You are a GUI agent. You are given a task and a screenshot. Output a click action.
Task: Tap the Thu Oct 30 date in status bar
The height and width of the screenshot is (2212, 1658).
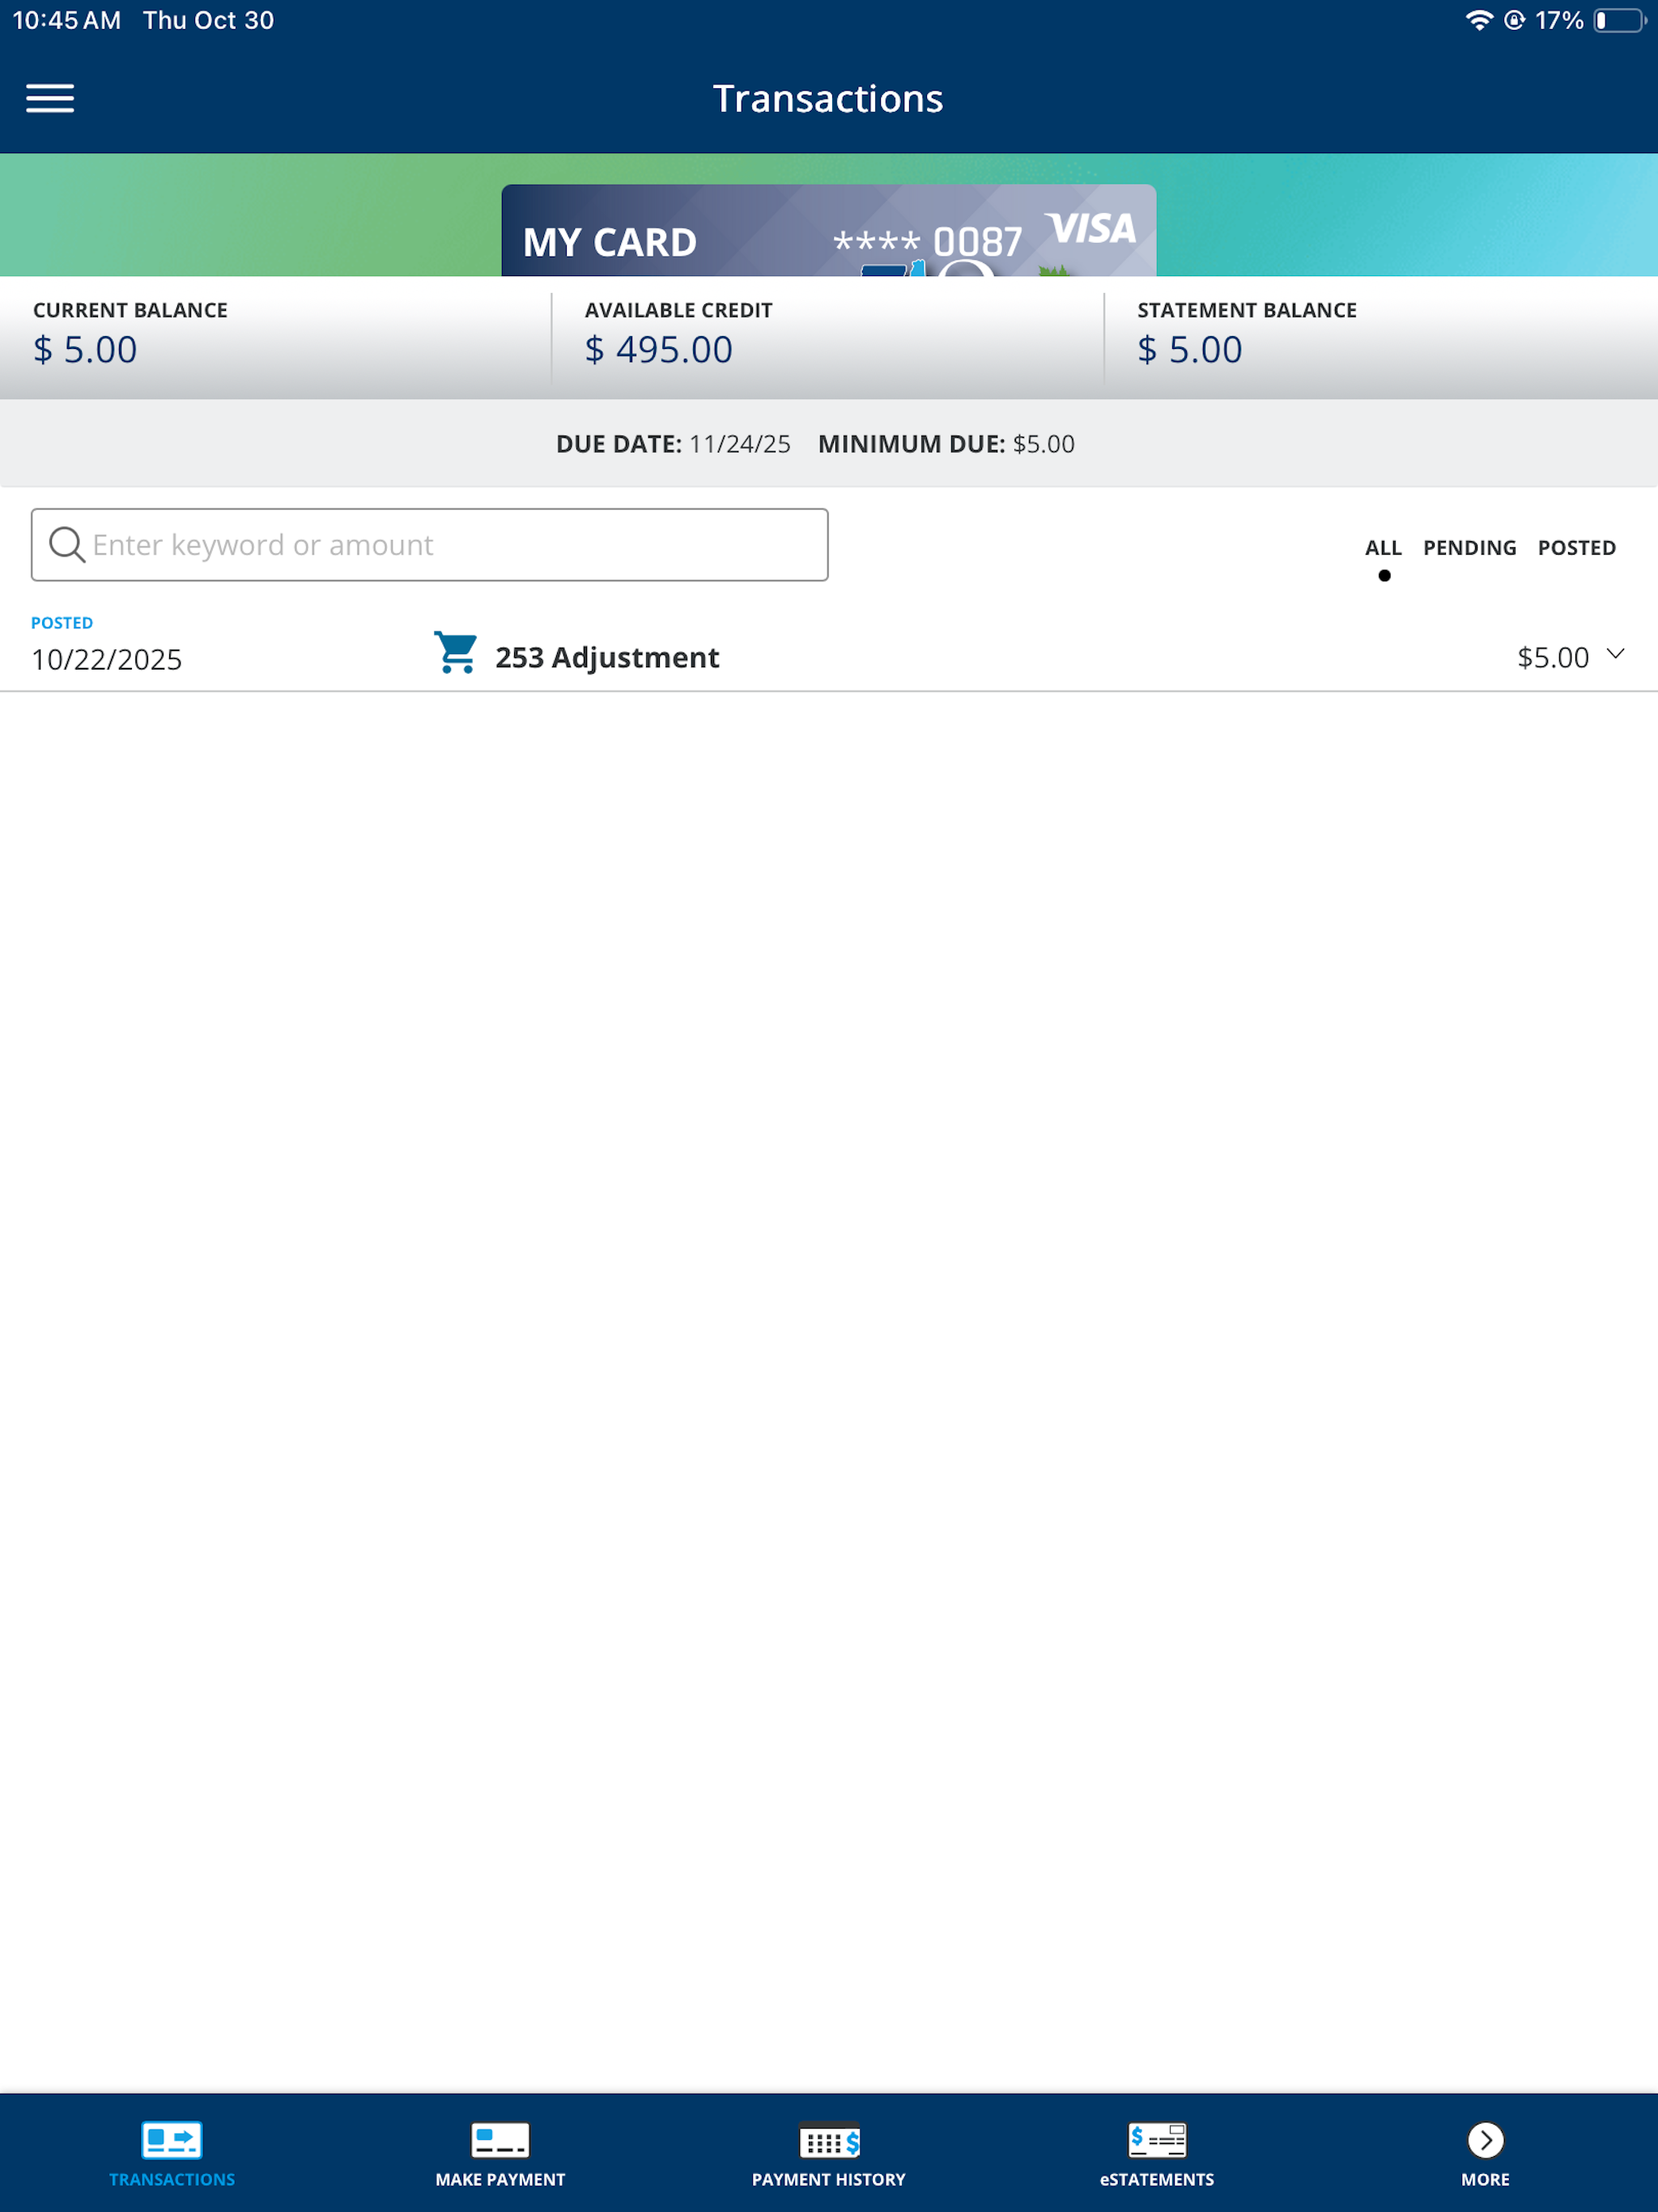pos(208,20)
